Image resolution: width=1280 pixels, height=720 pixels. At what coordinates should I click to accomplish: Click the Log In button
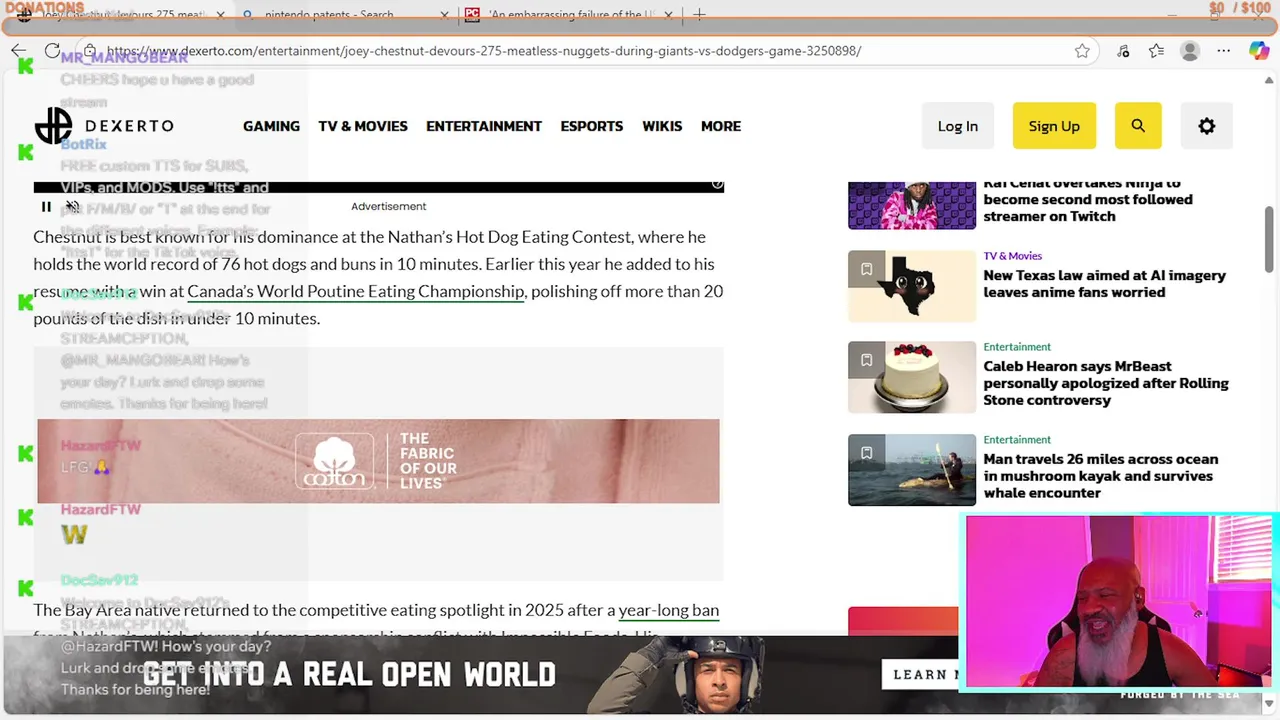click(x=958, y=126)
